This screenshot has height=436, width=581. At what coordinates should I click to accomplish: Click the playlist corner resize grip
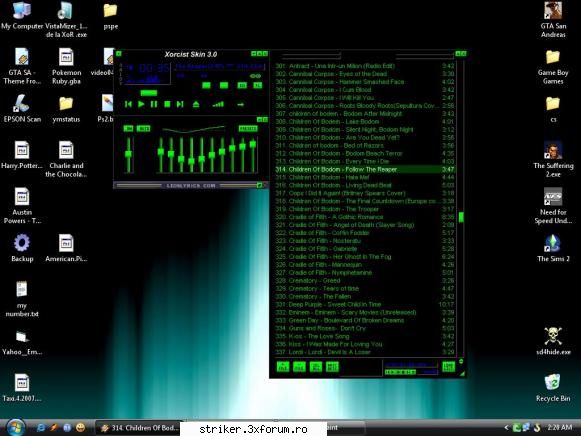pos(462,374)
